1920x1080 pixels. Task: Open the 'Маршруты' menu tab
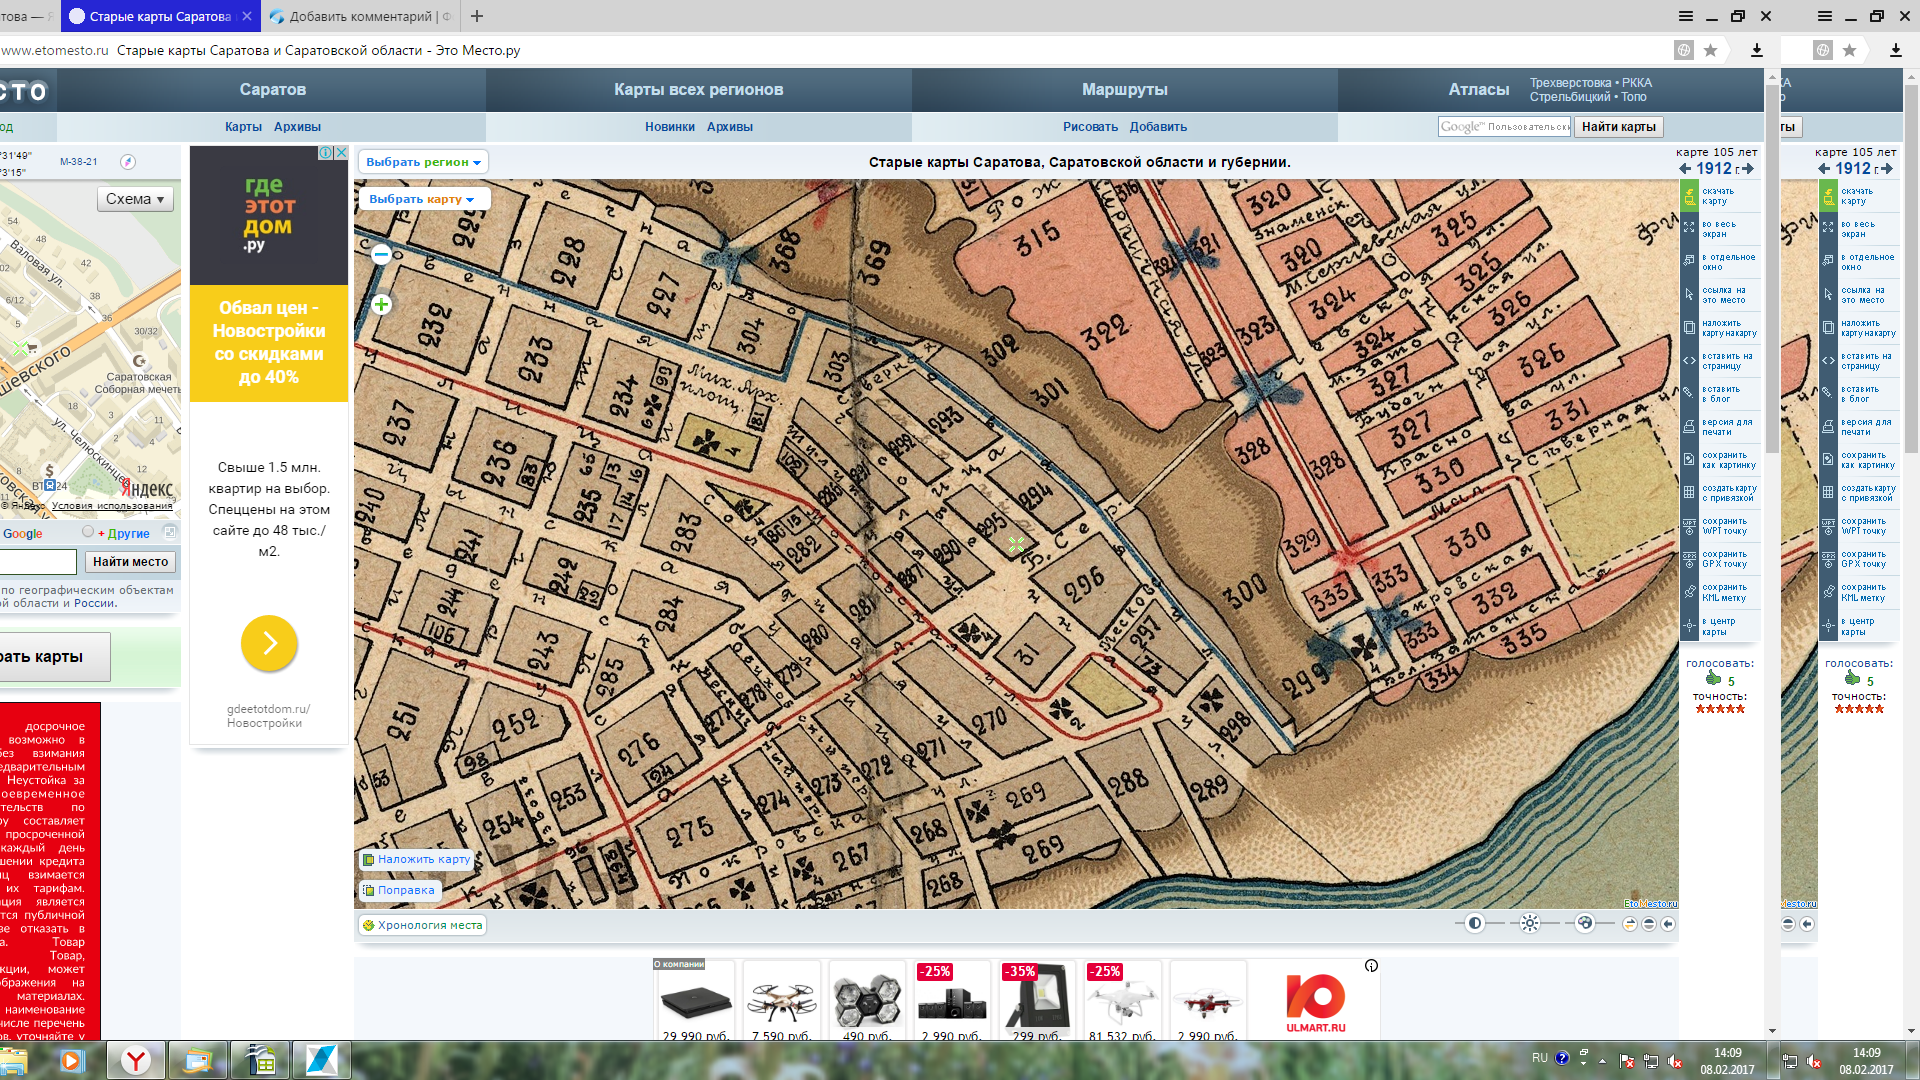point(1124,90)
